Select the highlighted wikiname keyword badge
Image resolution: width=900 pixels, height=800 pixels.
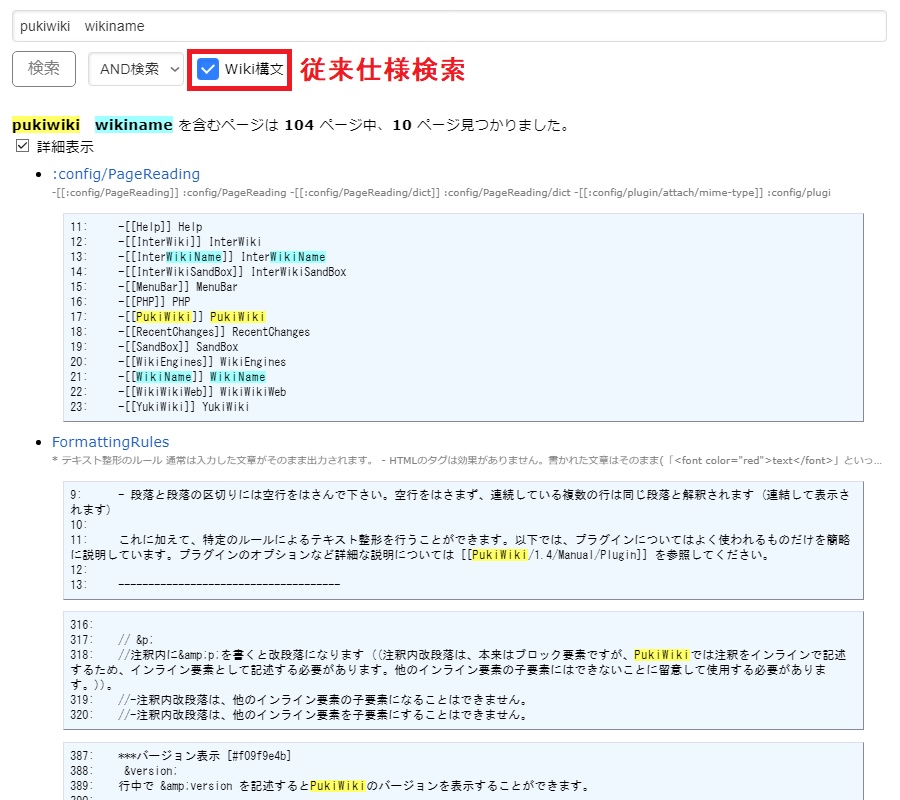(133, 125)
